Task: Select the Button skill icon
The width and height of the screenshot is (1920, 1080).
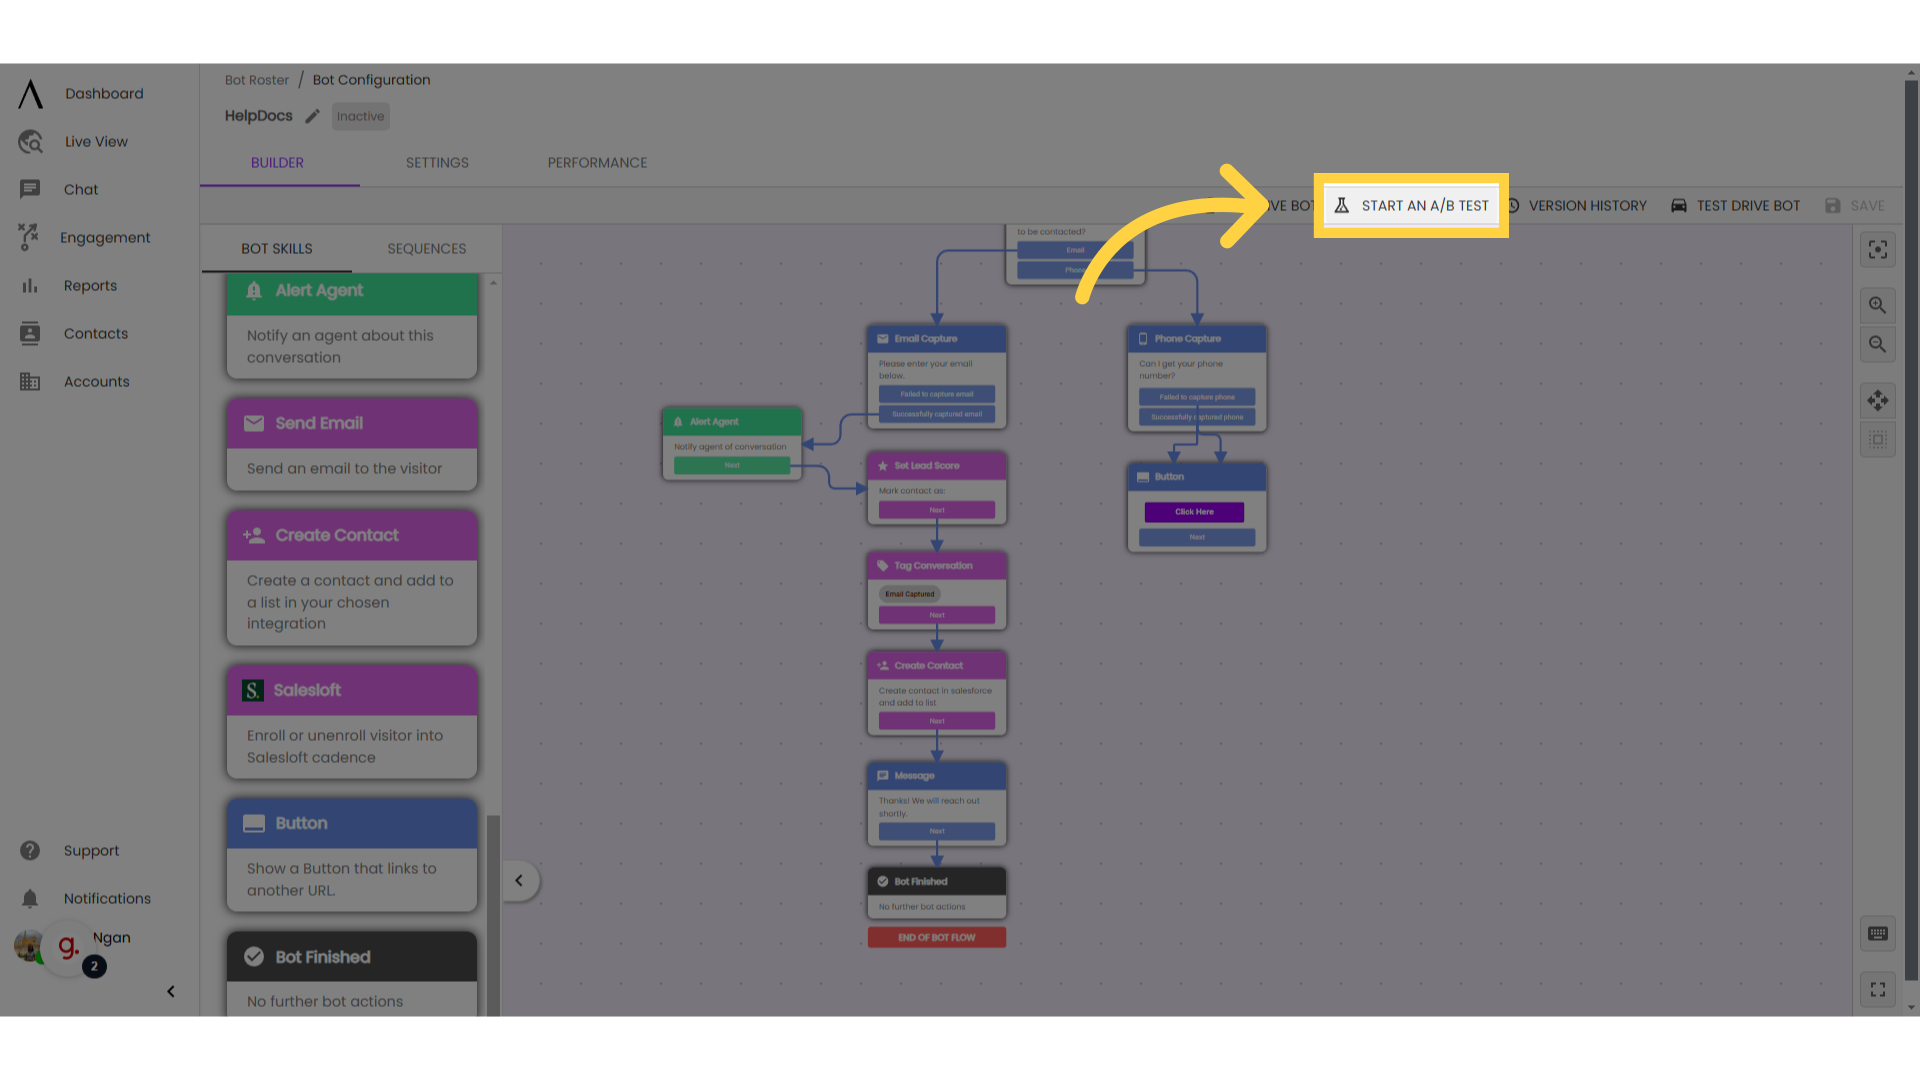Action: (x=253, y=822)
